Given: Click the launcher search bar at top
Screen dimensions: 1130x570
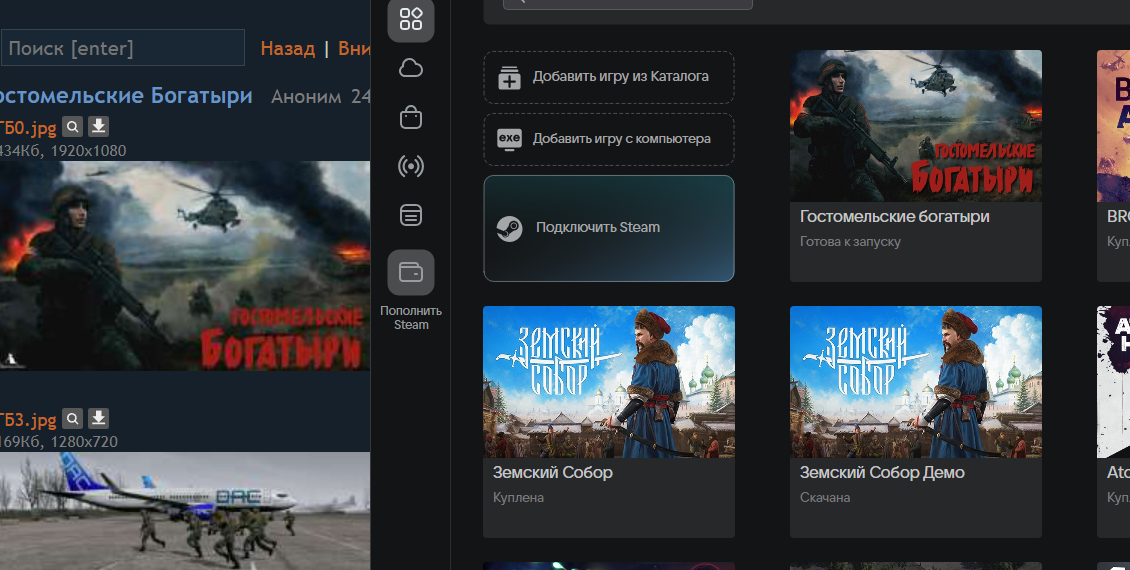Looking at the screenshot, I should coord(628,4).
